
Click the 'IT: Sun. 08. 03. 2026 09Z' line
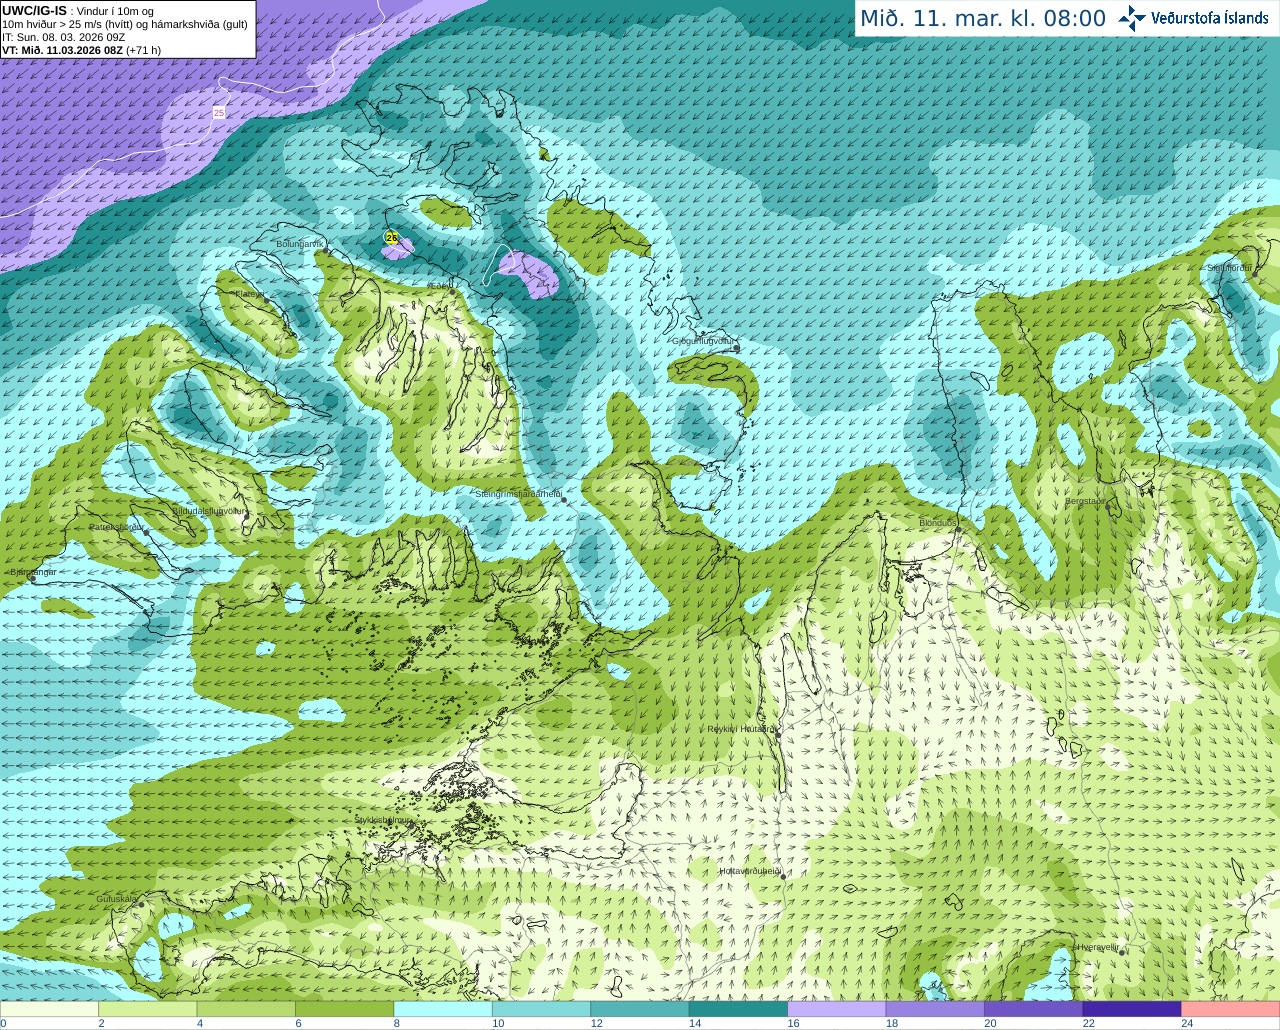[63, 37]
